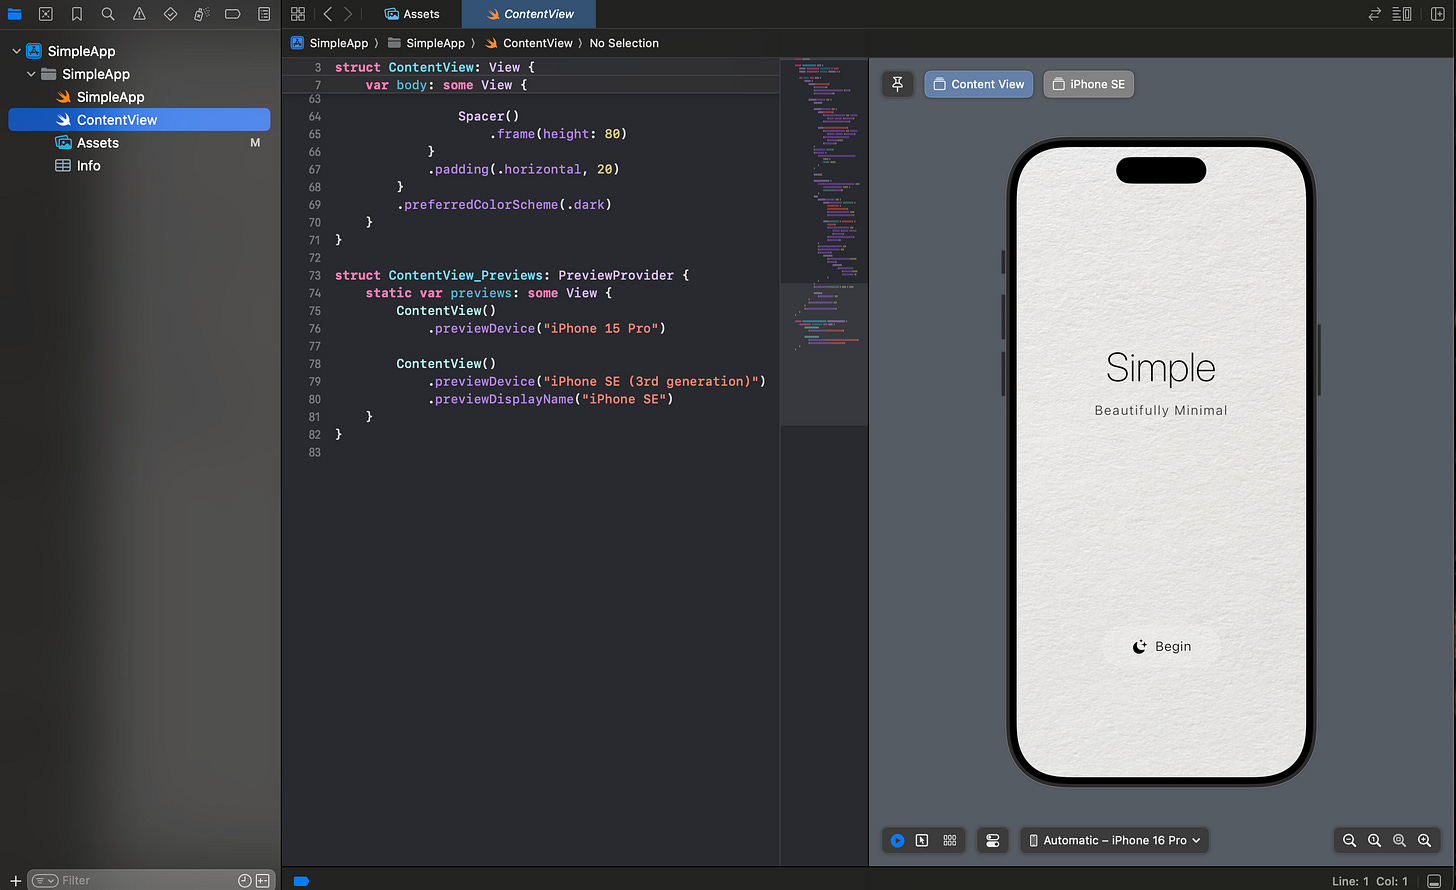
Task: Open the Debug navigator spray icon
Action: (x=201, y=14)
